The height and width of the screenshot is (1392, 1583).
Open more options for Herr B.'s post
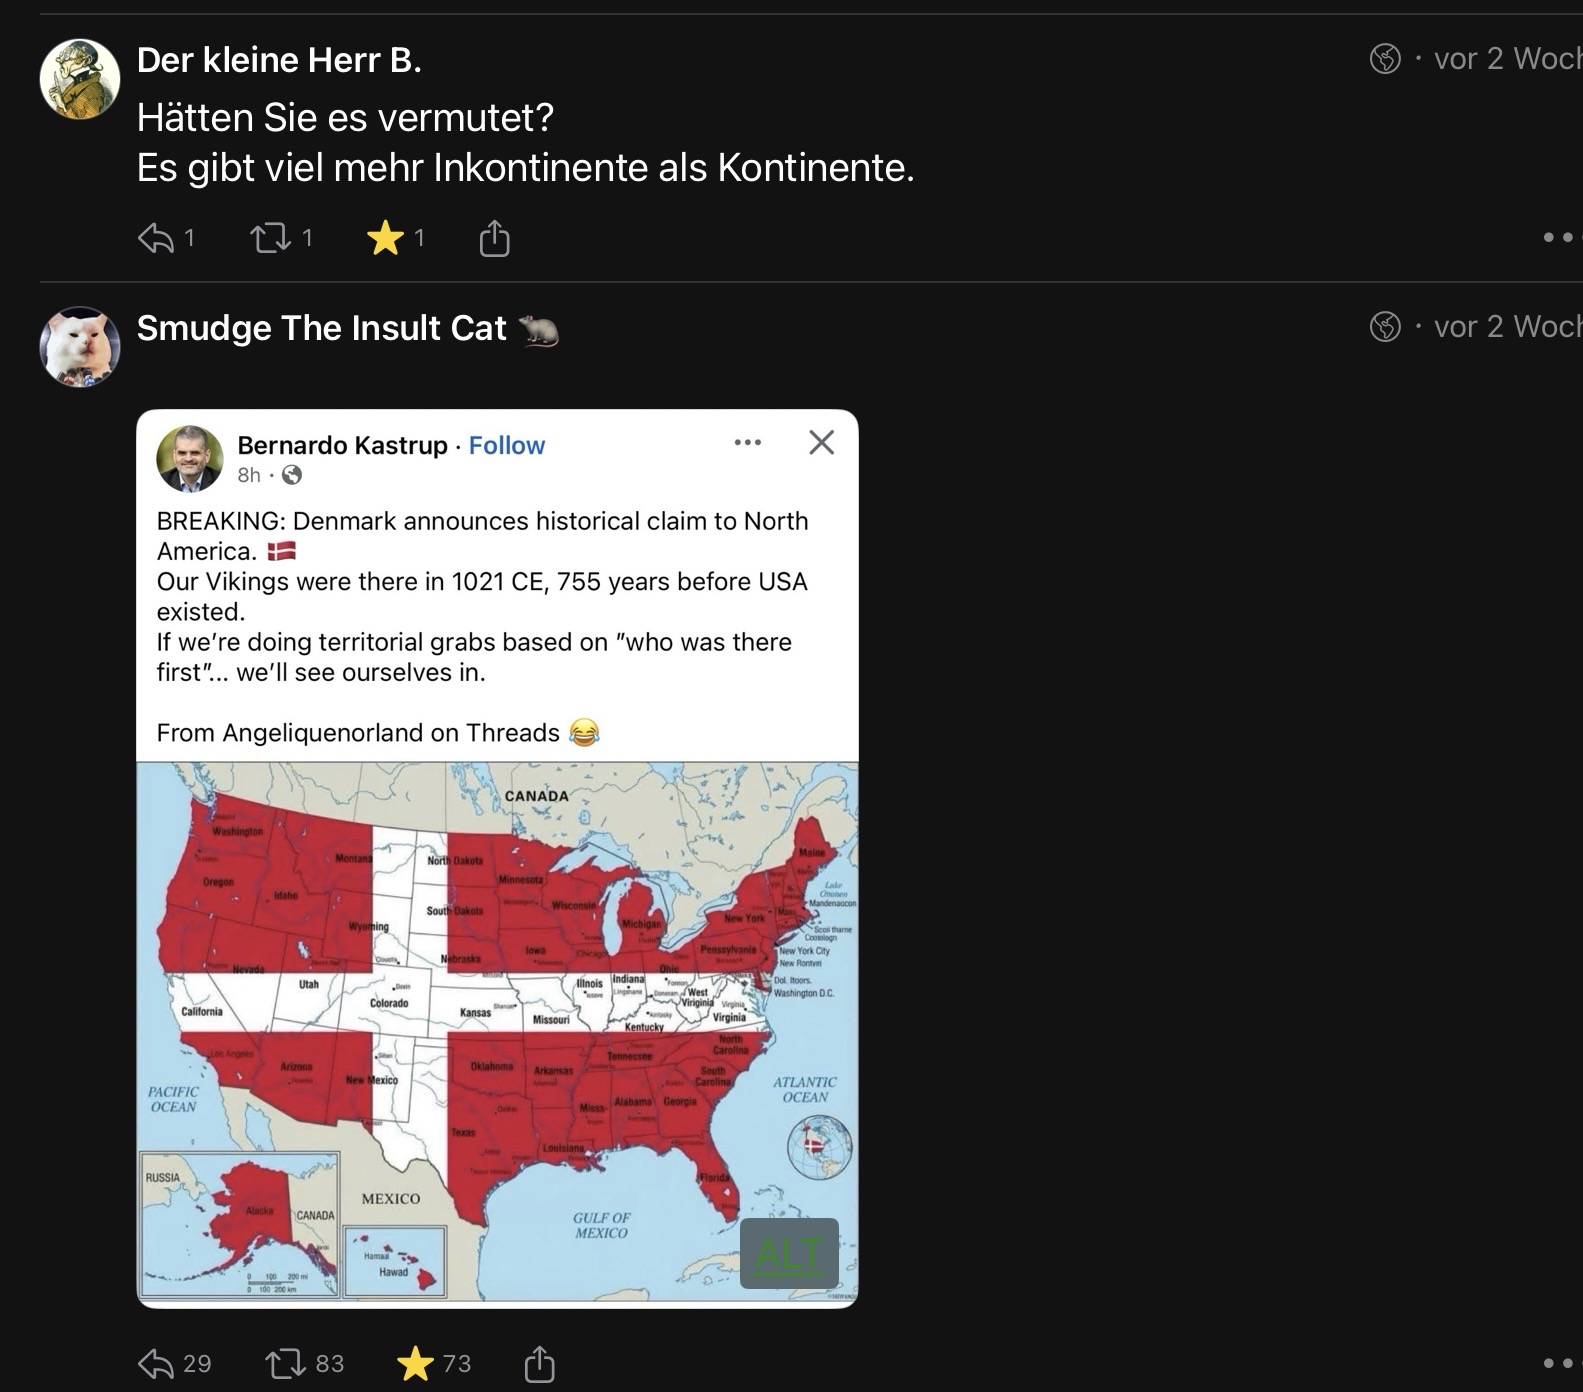click(x=1558, y=237)
